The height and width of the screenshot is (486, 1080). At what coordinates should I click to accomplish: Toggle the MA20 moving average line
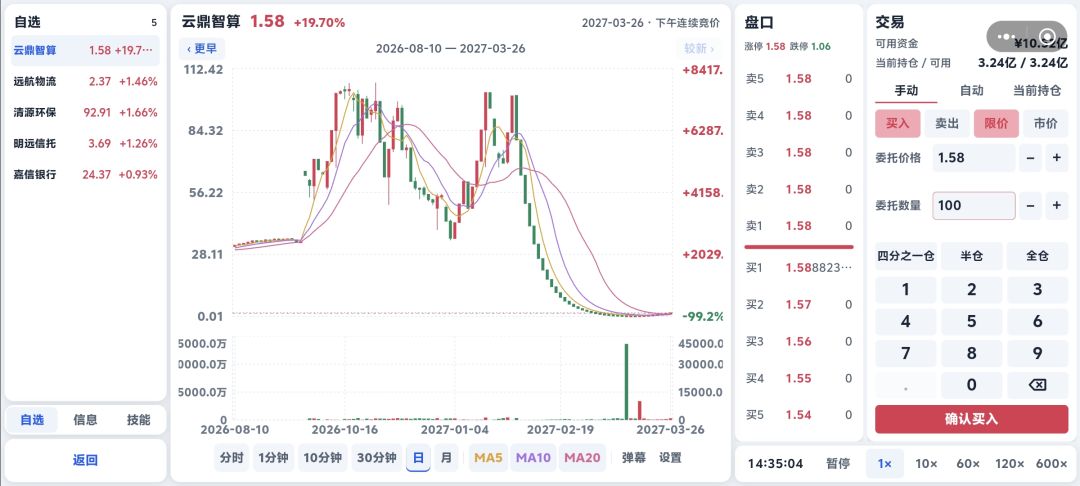pos(582,457)
